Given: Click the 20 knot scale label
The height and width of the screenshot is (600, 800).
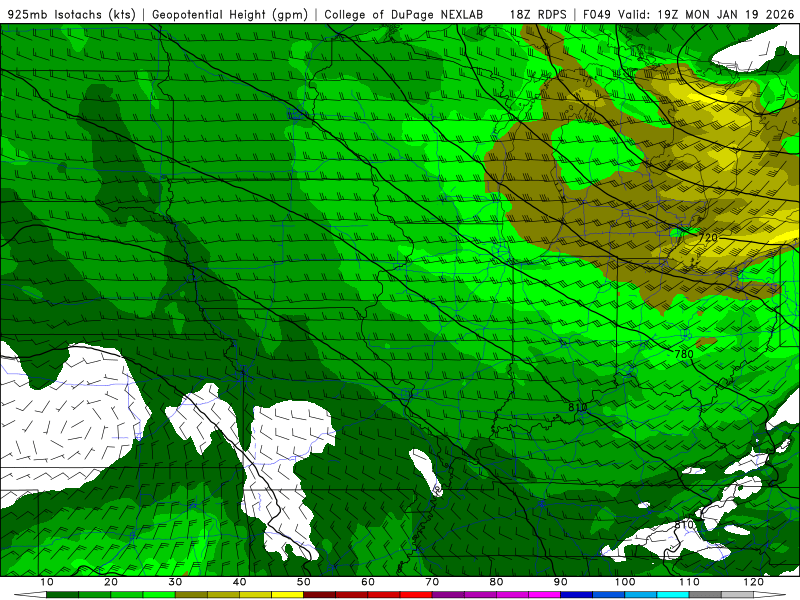Looking at the screenshot, I should click(111, 582).
